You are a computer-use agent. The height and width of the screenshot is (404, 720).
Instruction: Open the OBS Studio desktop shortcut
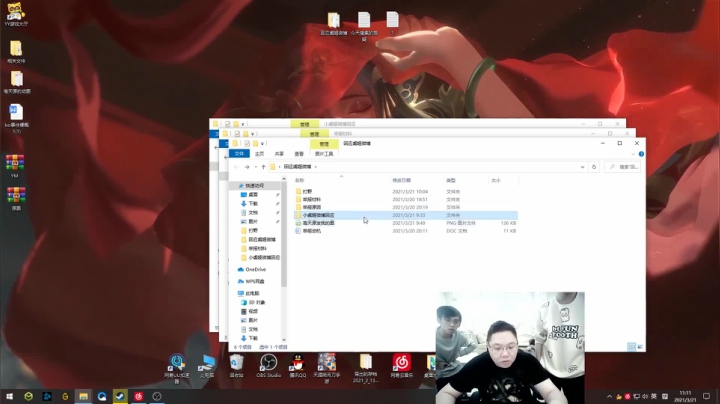268,365
